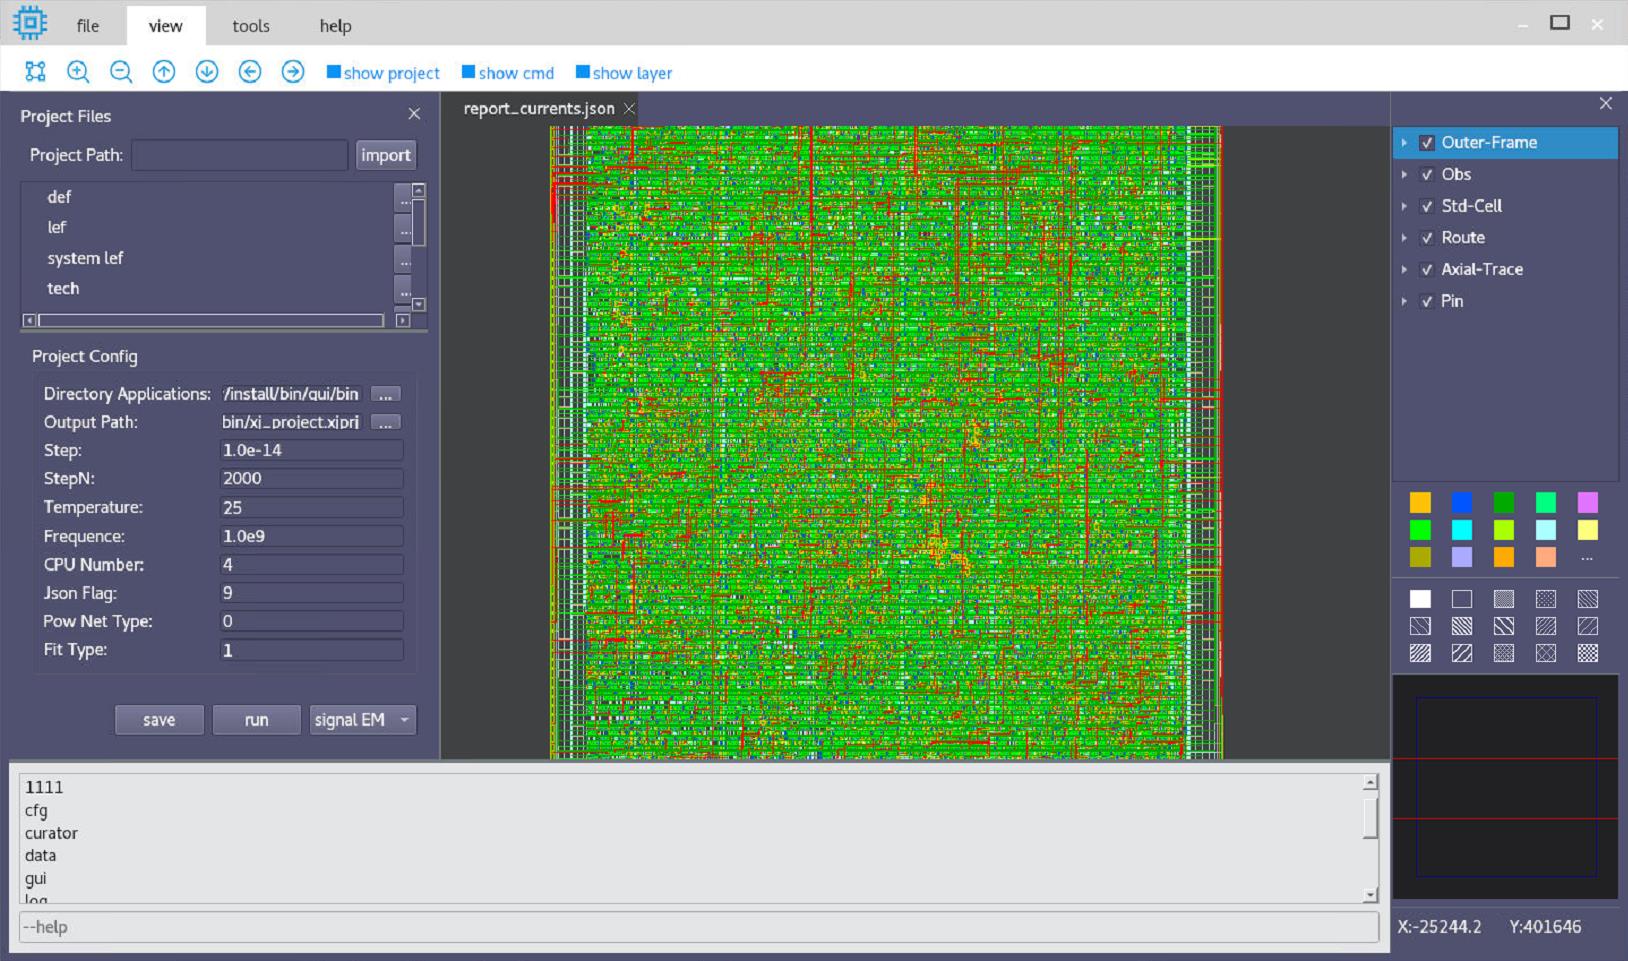
Task: Close the Project Files panel
Action: [x=414, y=114]
